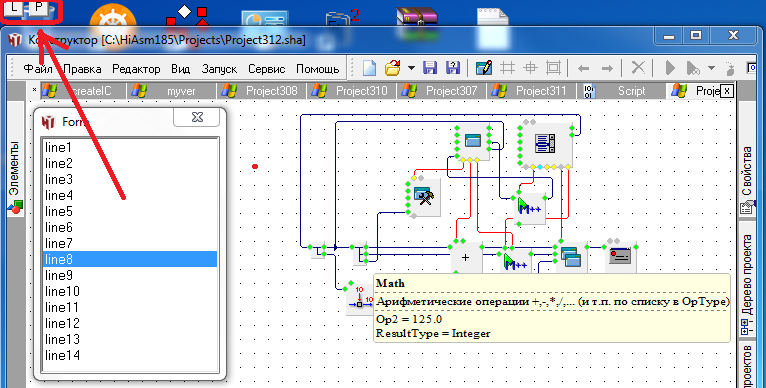The image size is (766, 388).
Task: Switch to the myver tab
Action: (171, 91)
